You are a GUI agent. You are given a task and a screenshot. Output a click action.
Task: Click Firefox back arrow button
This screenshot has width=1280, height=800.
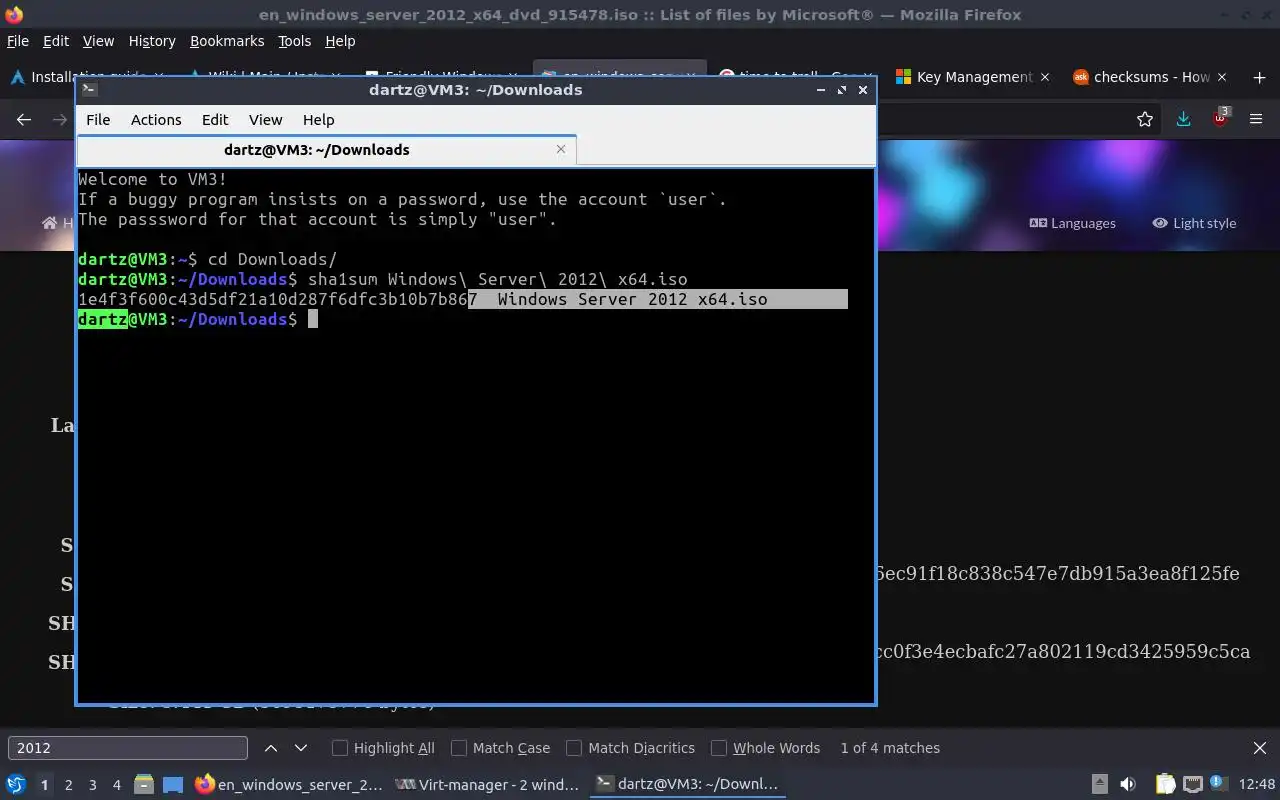coord(24,119)
